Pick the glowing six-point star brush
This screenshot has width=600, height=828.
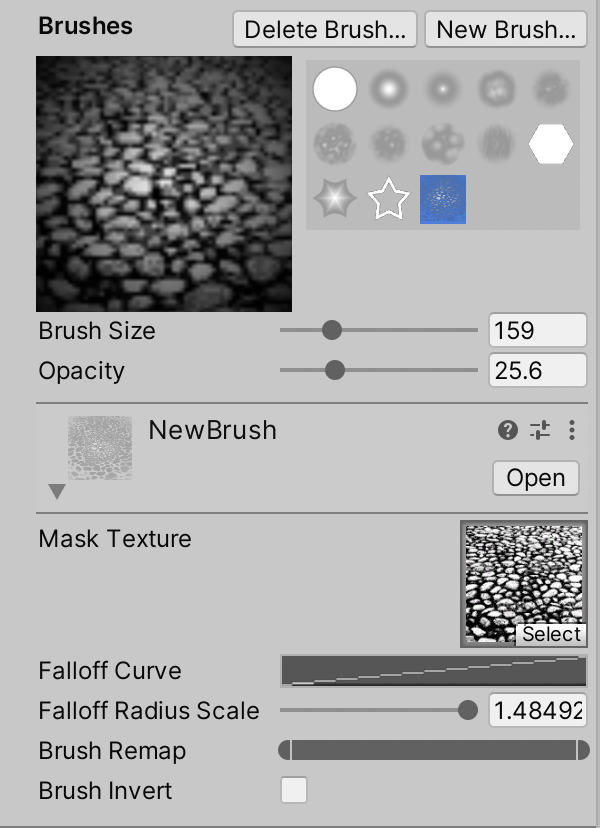335,199
